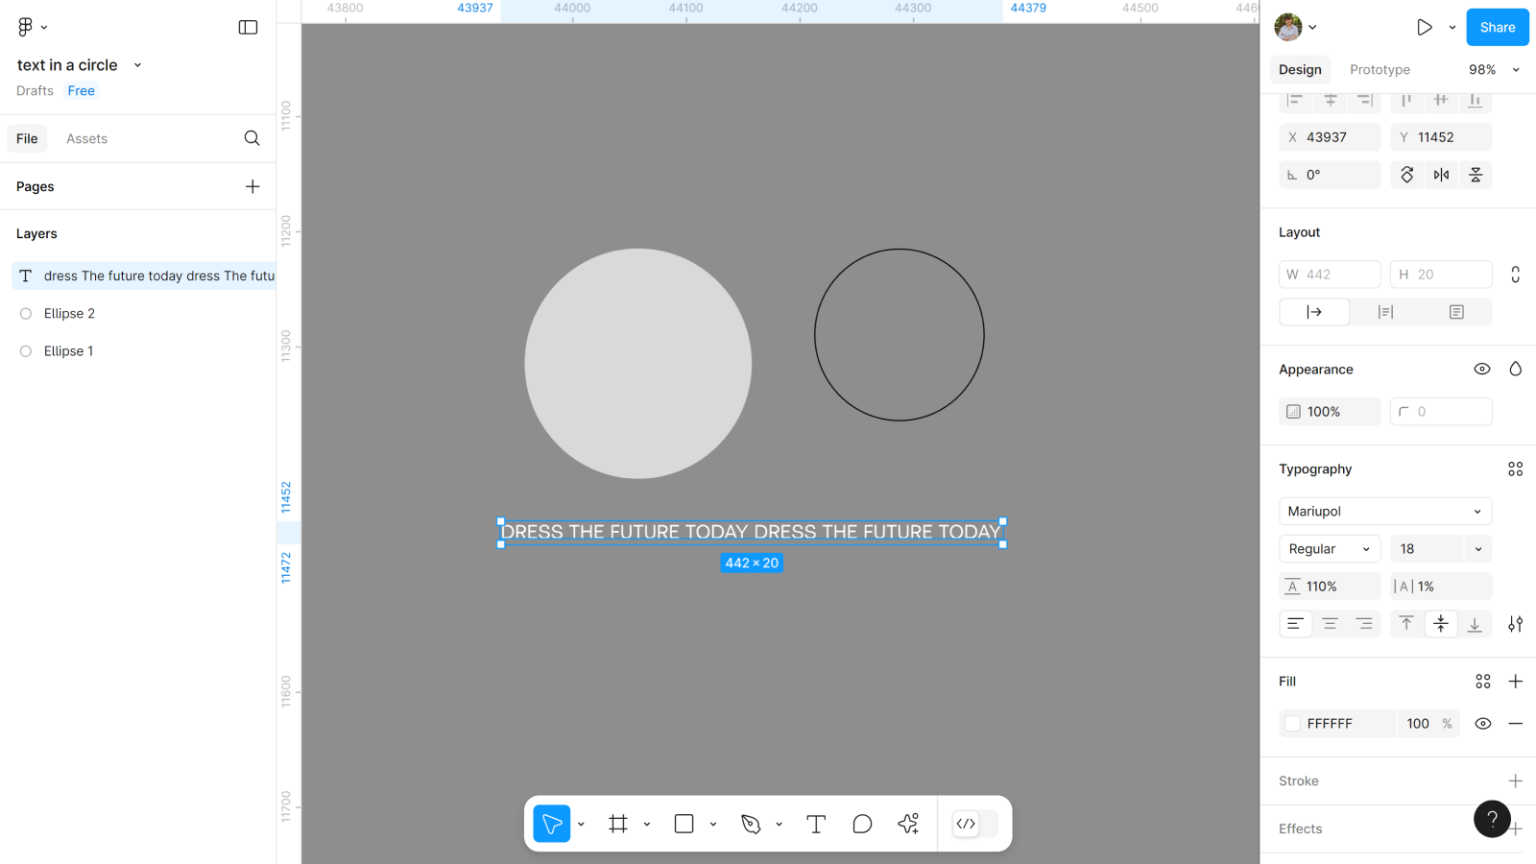Expand the Regular font weight dropdown
Viewport: 1536px width, 864px height.
tap(1329, 549)
